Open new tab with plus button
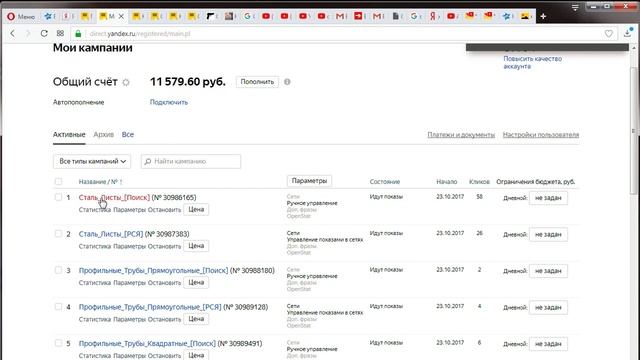The width and height of the screenshot is (640, 360). (x=543, y=16)
